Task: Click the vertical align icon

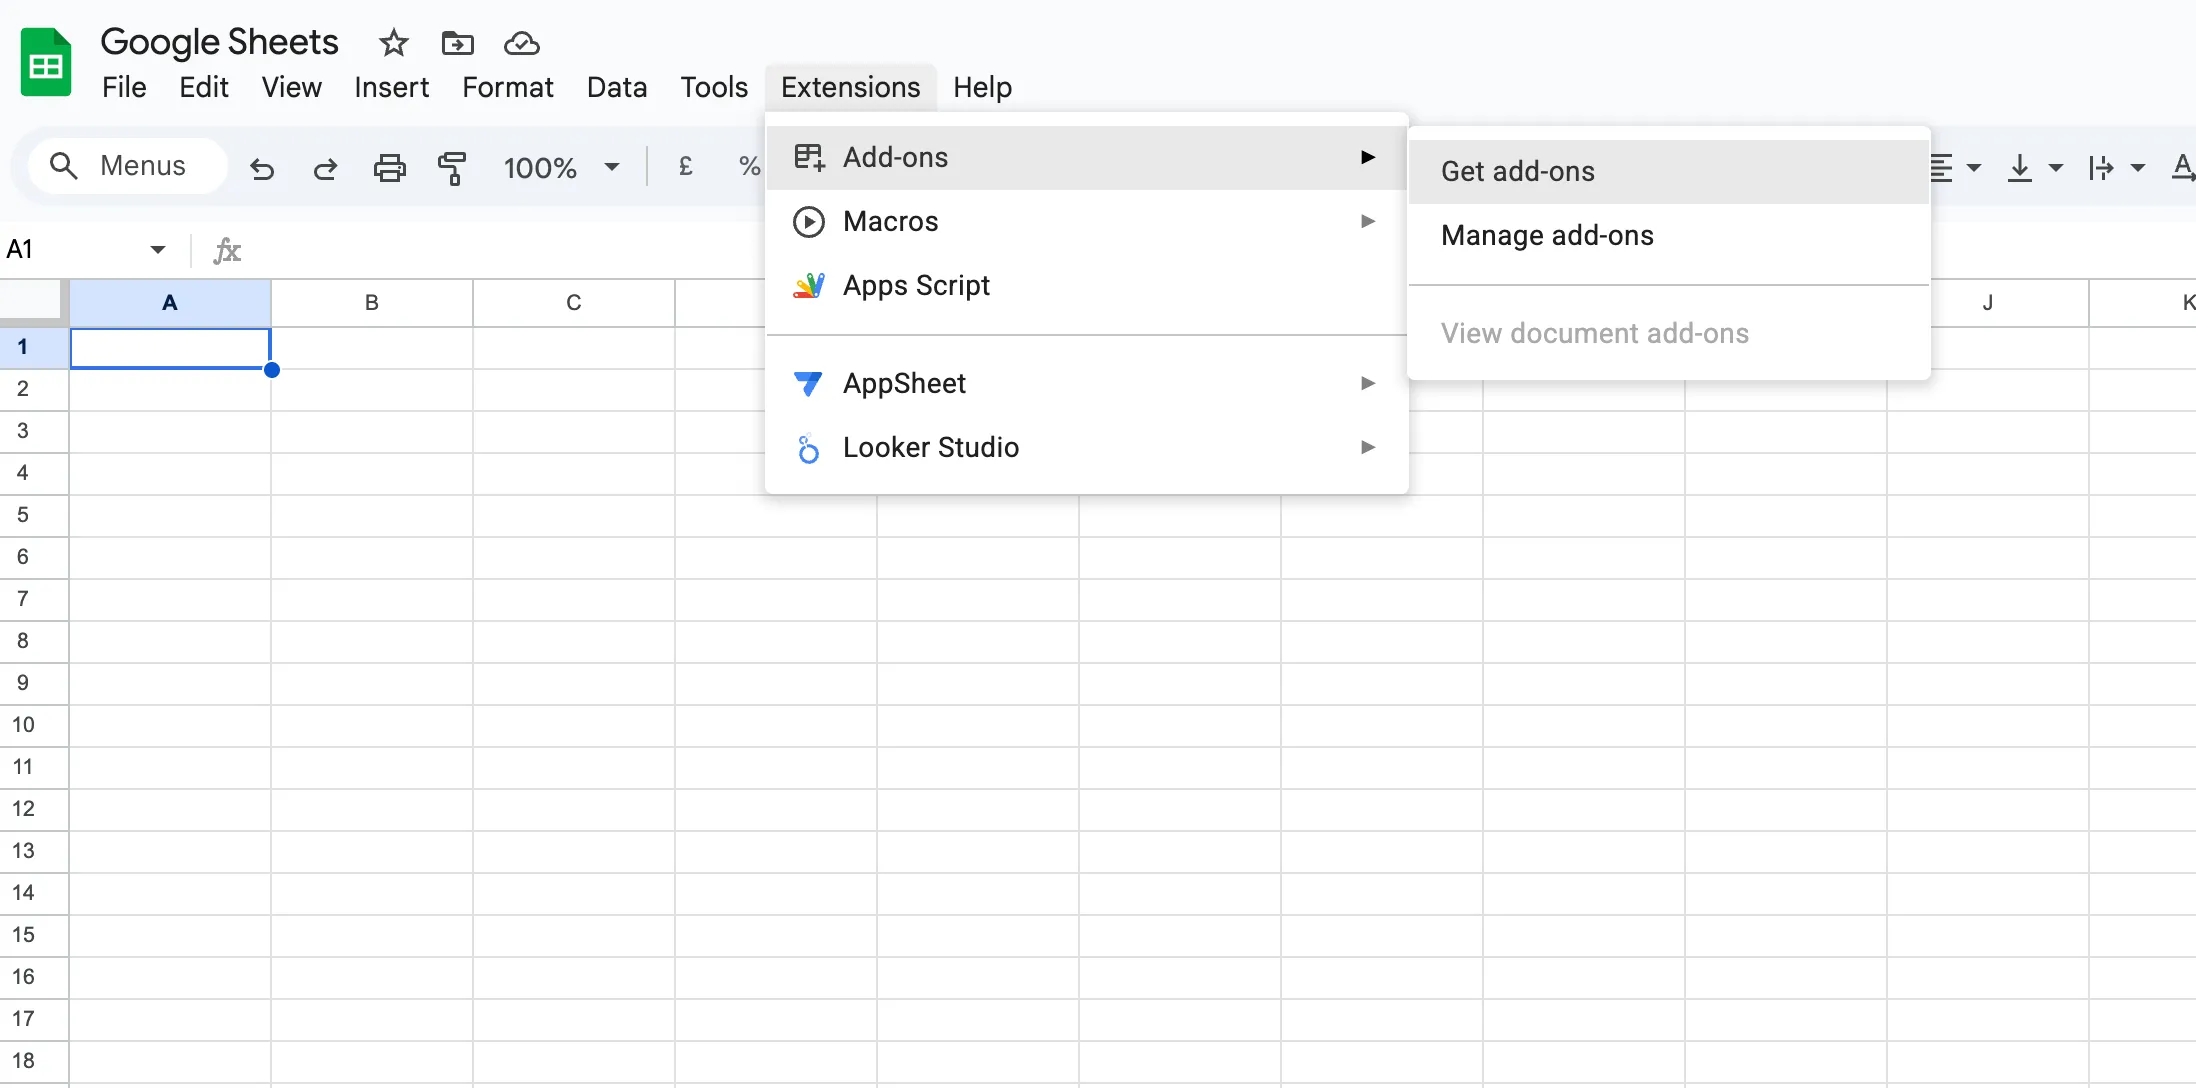Action: [x=2020, y=168]
